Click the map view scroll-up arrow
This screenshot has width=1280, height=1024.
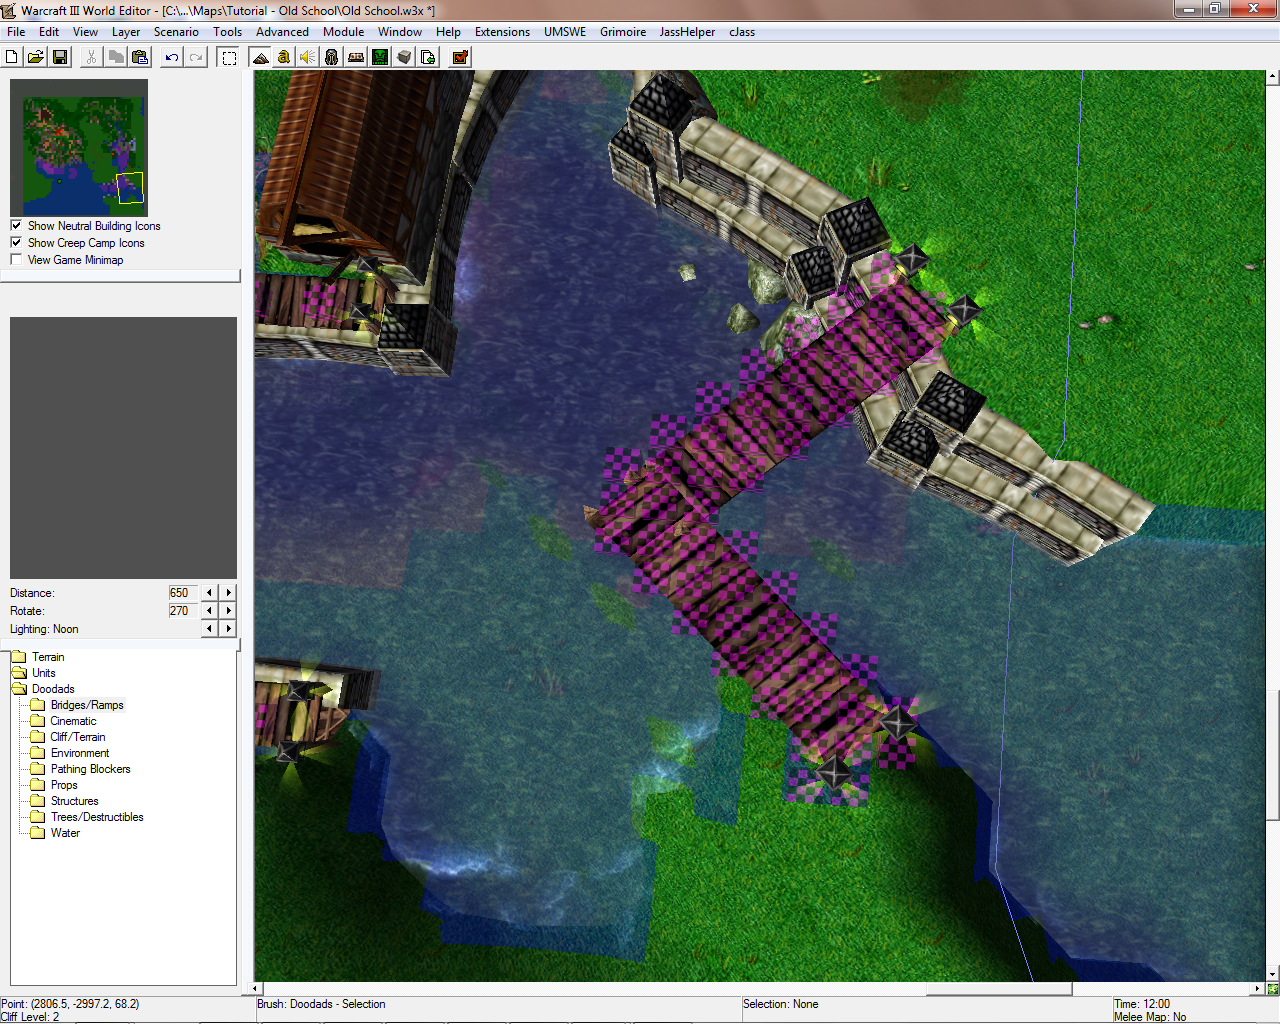(x=1272, y=76)
